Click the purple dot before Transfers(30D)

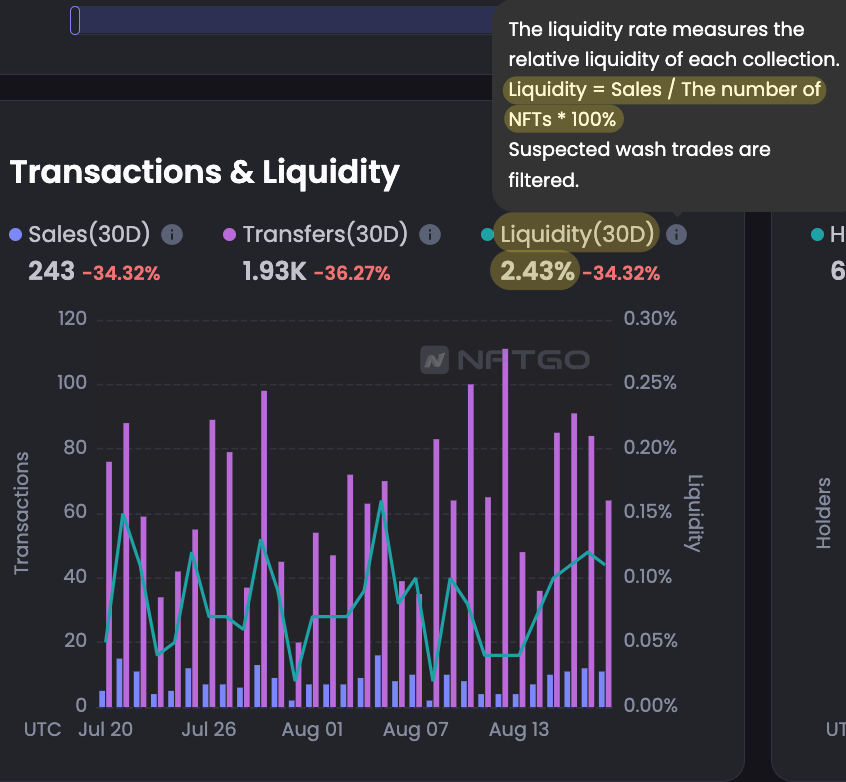pos(229,235)
